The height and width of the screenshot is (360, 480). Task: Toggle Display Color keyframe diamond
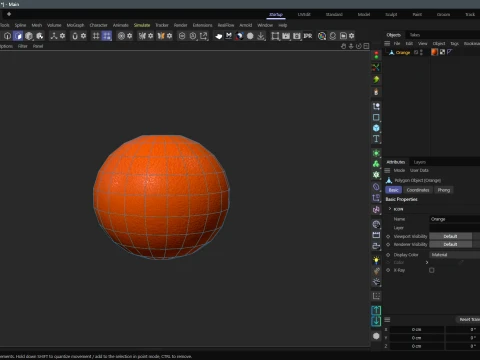[388, 255]
